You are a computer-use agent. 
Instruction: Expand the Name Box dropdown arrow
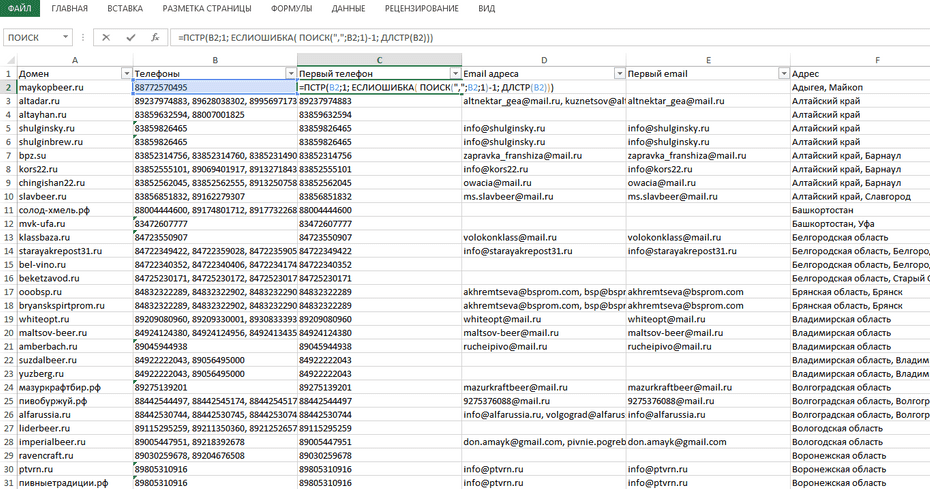[65, 37]
